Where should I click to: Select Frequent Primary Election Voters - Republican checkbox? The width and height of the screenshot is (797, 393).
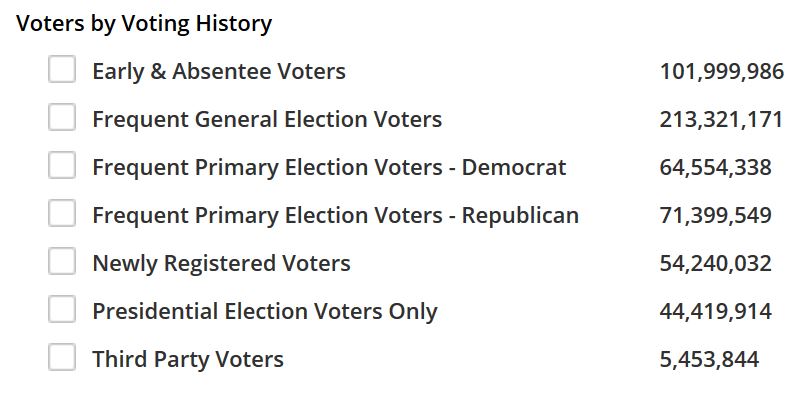pyautogui.click(x=62, y=213)
